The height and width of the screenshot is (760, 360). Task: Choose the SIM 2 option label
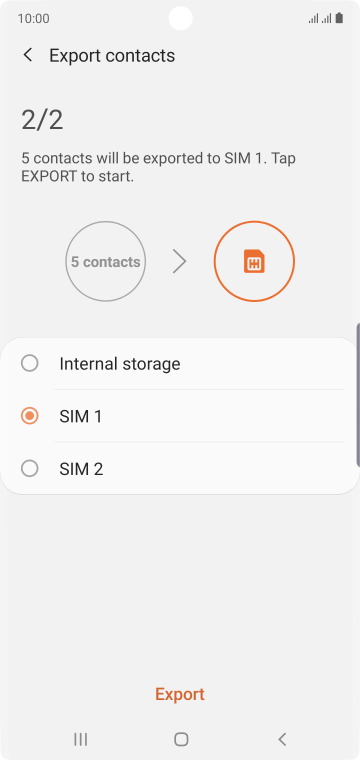click(81, 469)
